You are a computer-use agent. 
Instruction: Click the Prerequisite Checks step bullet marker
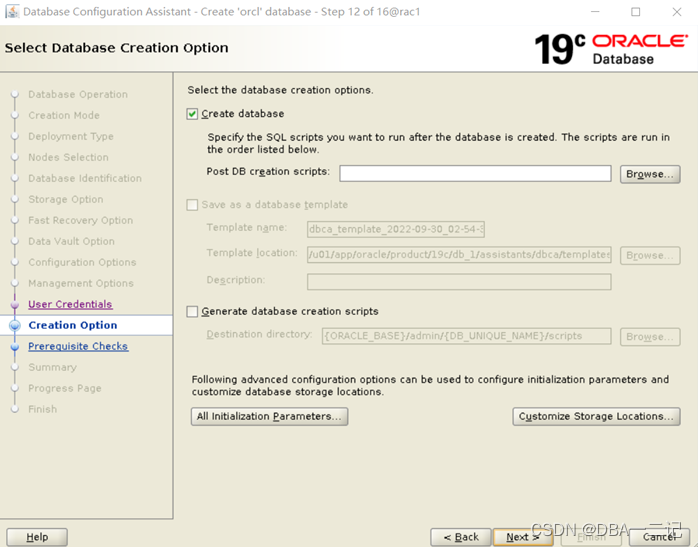pyautogui.click(x=15, y=347)
